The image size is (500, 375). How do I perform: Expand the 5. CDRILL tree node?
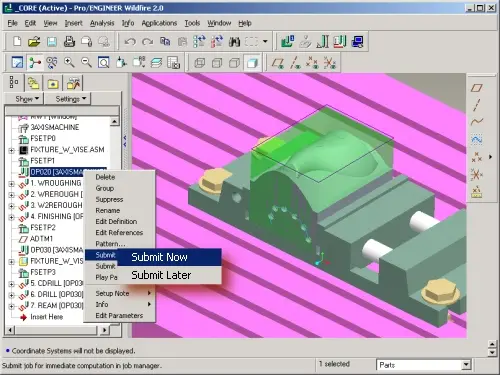tap(11, 284)
